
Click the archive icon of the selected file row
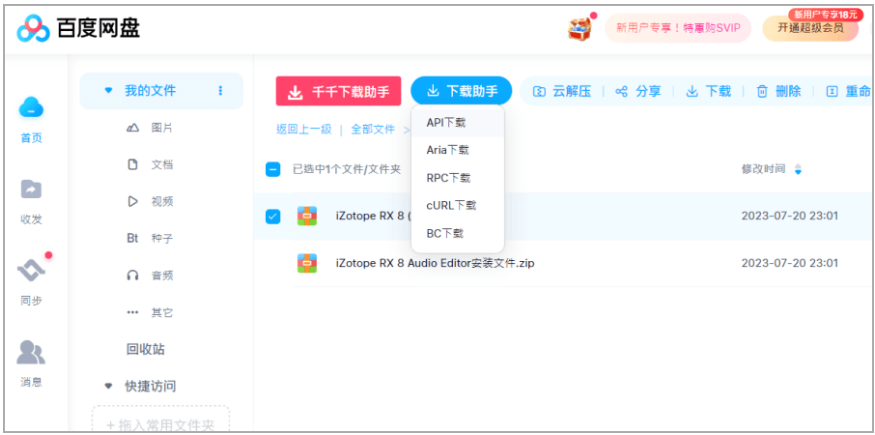point(307,216)
